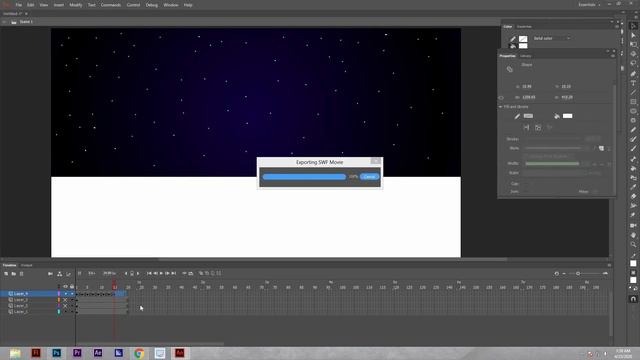The image size is (640, 360).
Task: Click the After Effects icon in the taskbar
Action: (x=98, y=353)
